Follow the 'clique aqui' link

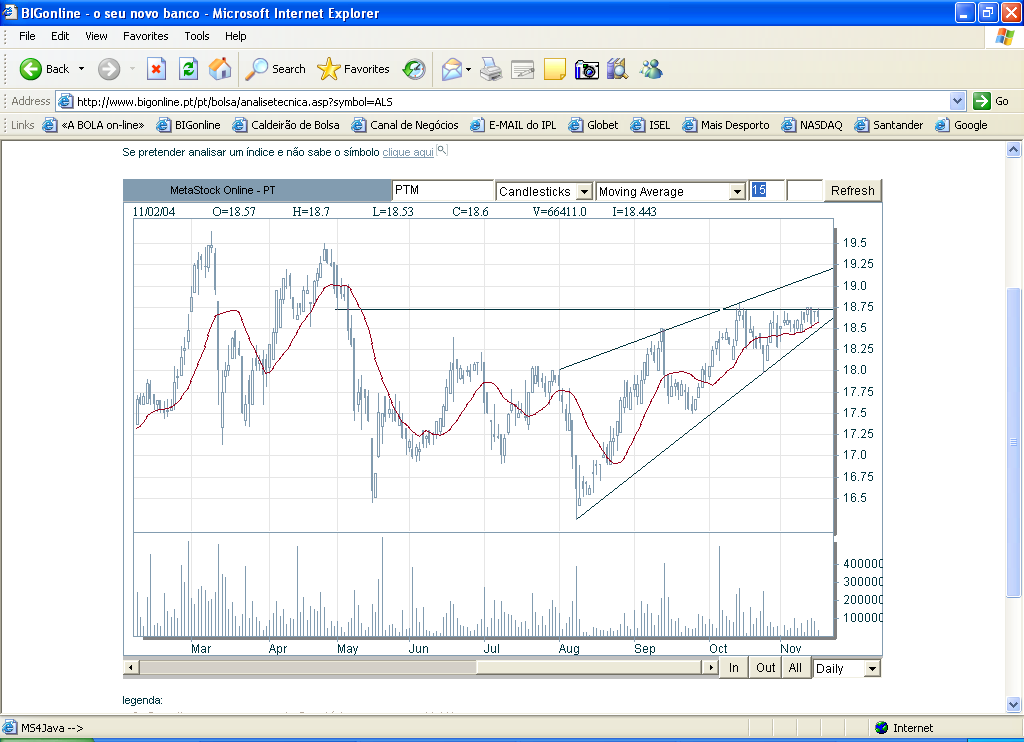pyautogui.click(x=408, y=152)
